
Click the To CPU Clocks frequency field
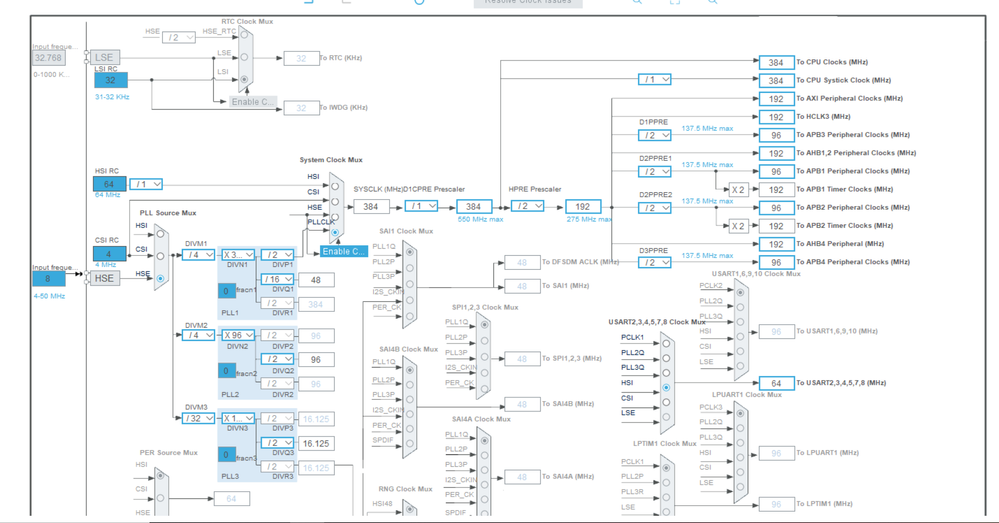[x=775, y=62]
